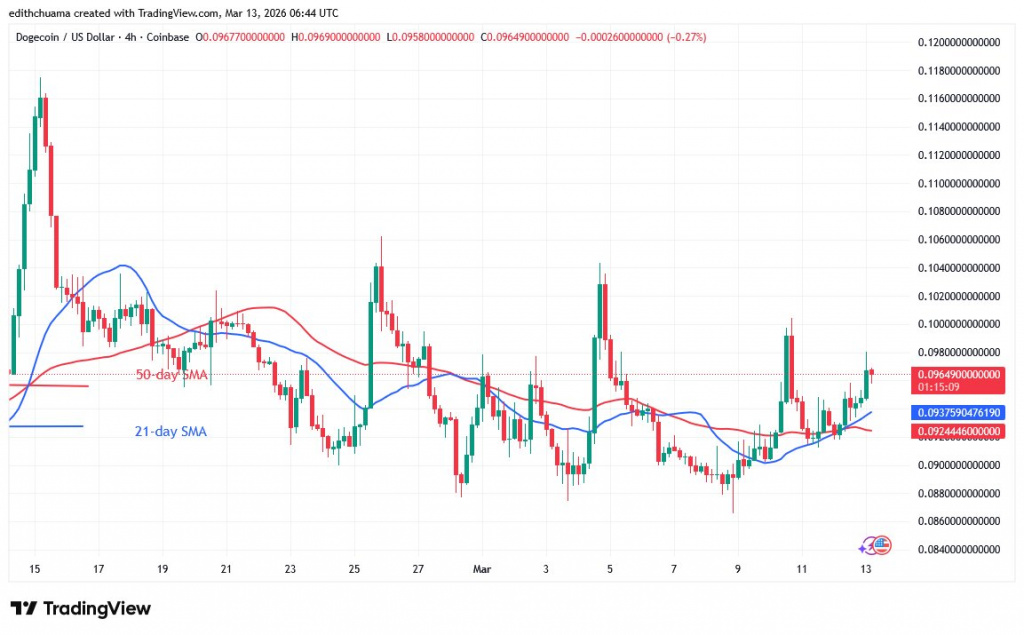The height and width of the screenshot is (635, 1024).
Task: Select the blue 21-day SMA price label
Action: point(959,412)
